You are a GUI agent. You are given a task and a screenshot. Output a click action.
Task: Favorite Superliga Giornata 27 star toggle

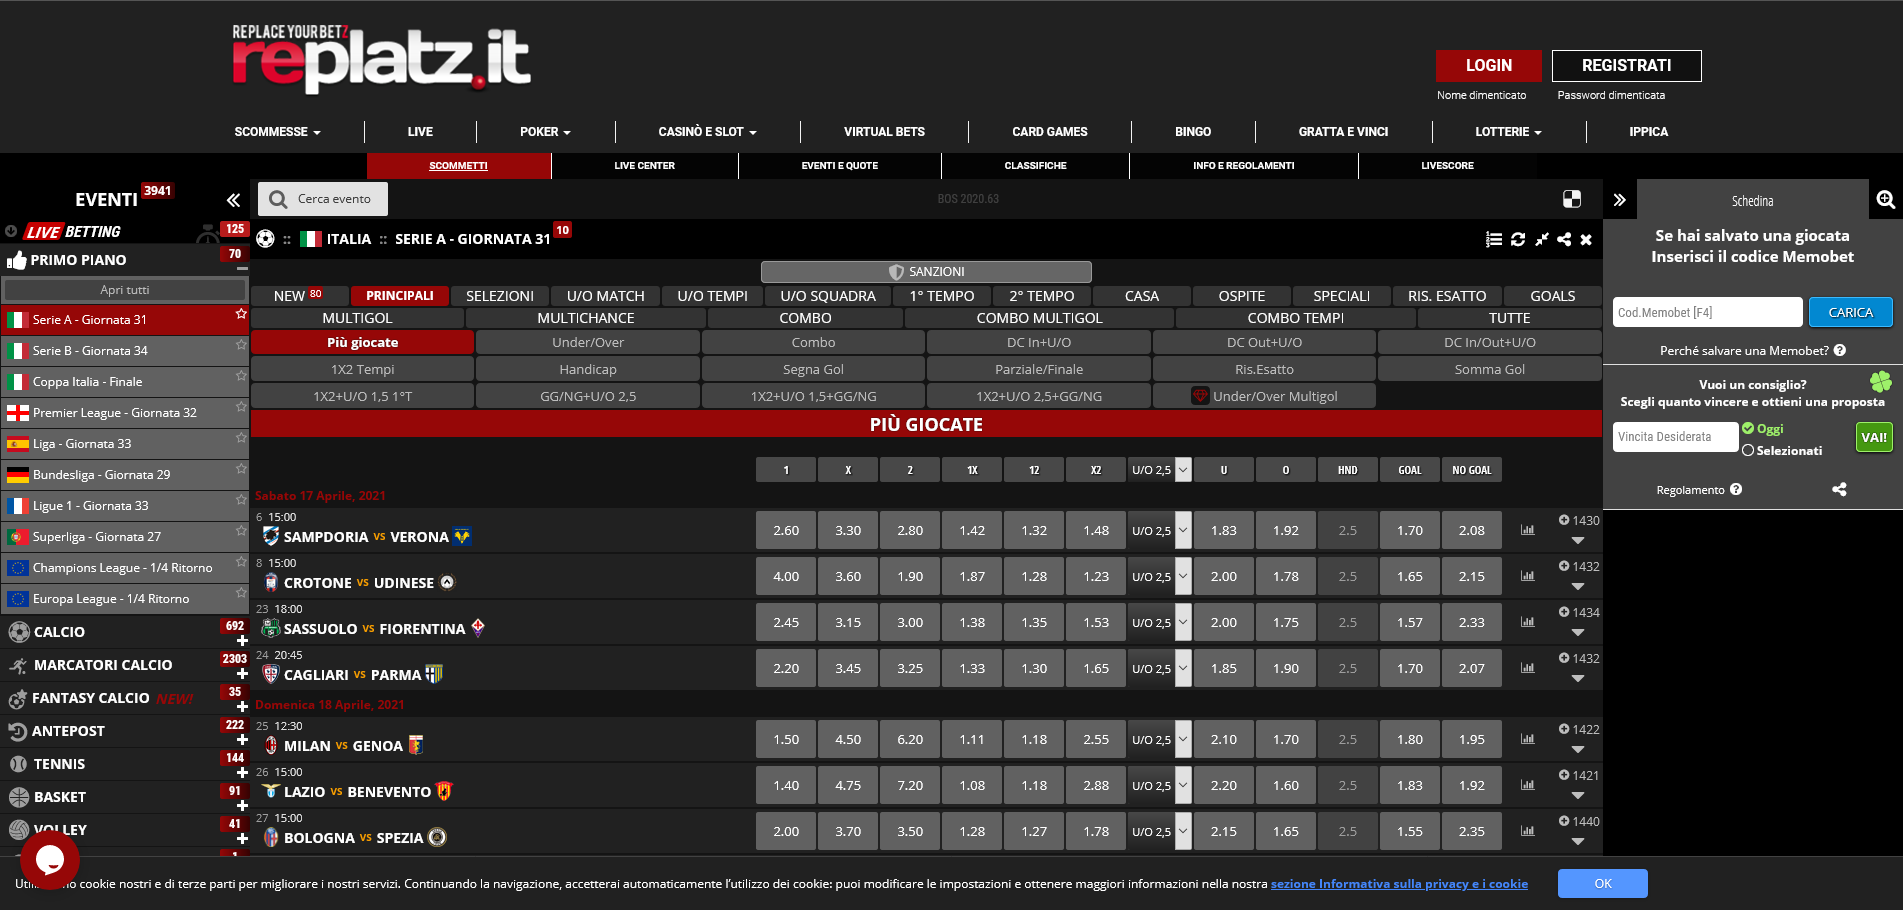coord(240,531)
